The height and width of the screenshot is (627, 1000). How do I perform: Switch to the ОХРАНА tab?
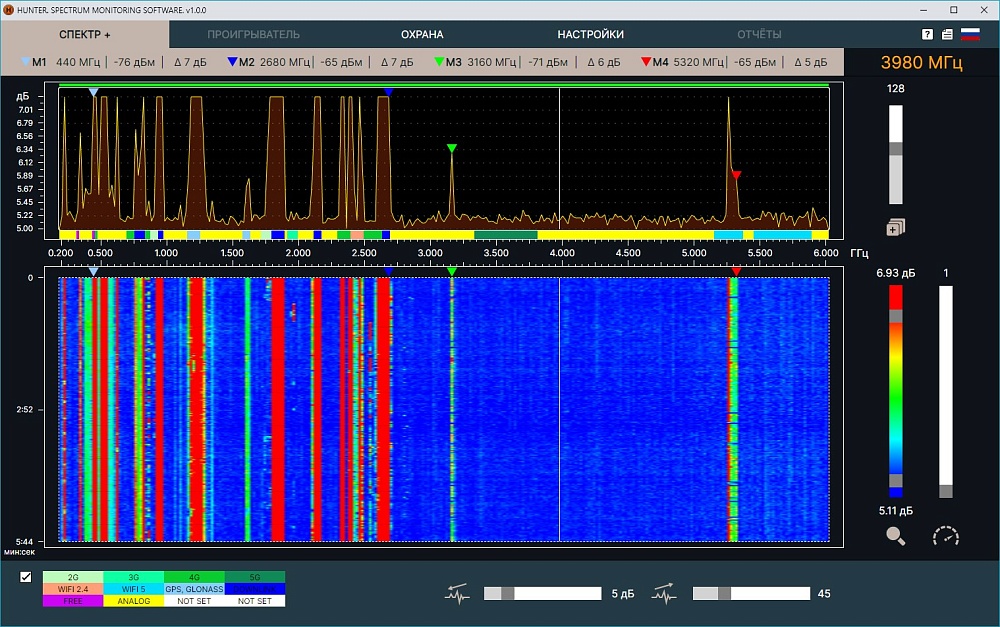pyautogui.click(x=422, y=34)
